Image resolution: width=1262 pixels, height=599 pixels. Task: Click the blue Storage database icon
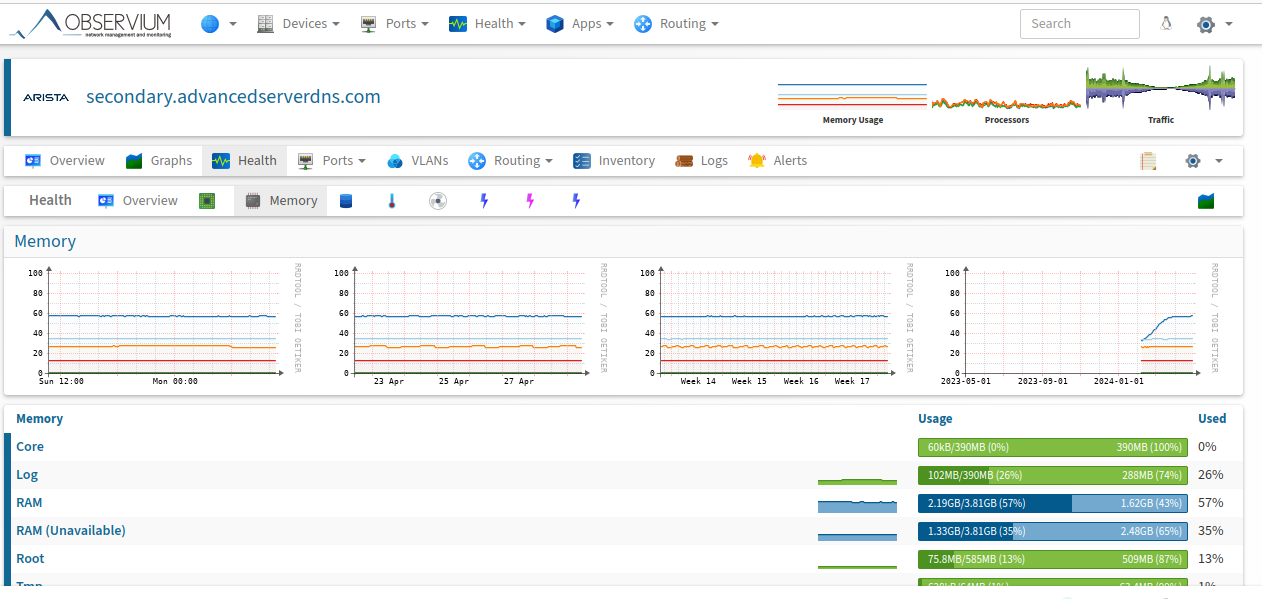tap(346, 201)
